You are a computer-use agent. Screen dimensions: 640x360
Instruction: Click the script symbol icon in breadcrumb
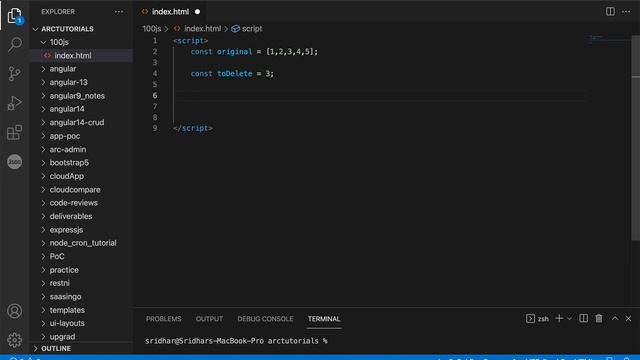pos(236,29)
